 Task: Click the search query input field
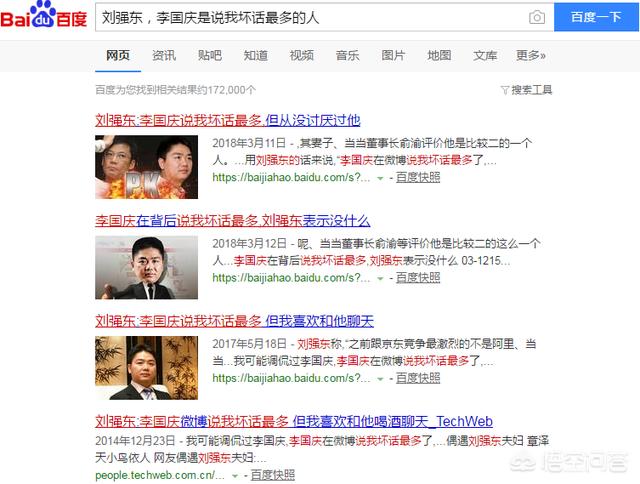312,17
